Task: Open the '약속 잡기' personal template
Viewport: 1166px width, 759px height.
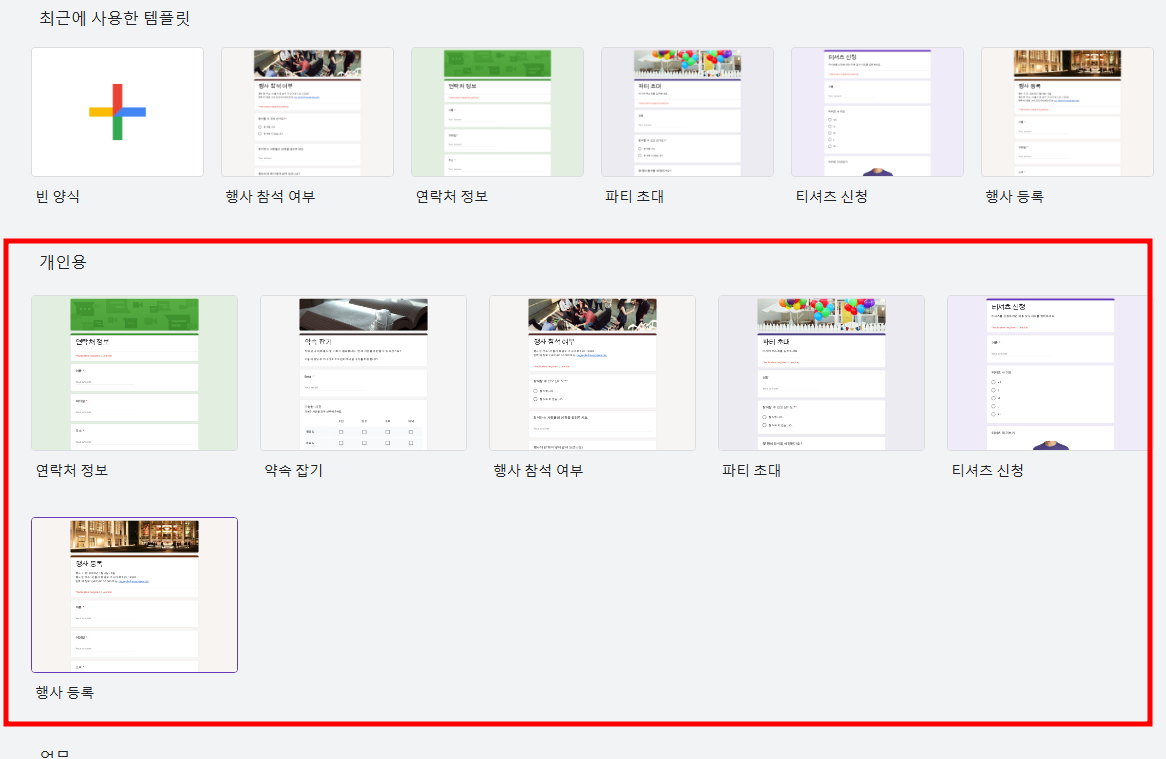Action: coord(363,372)
